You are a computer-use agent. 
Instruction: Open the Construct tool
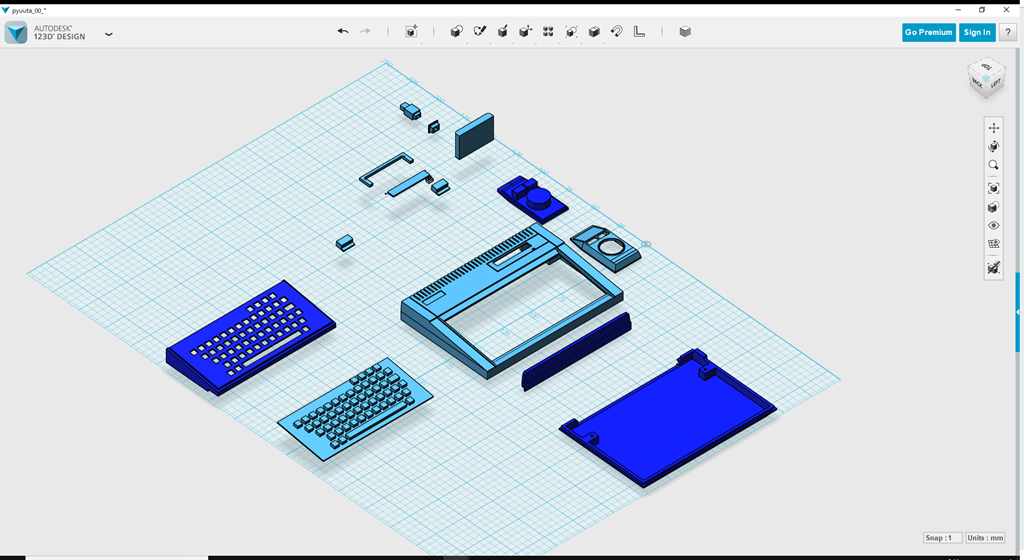[x=502, y=32]
